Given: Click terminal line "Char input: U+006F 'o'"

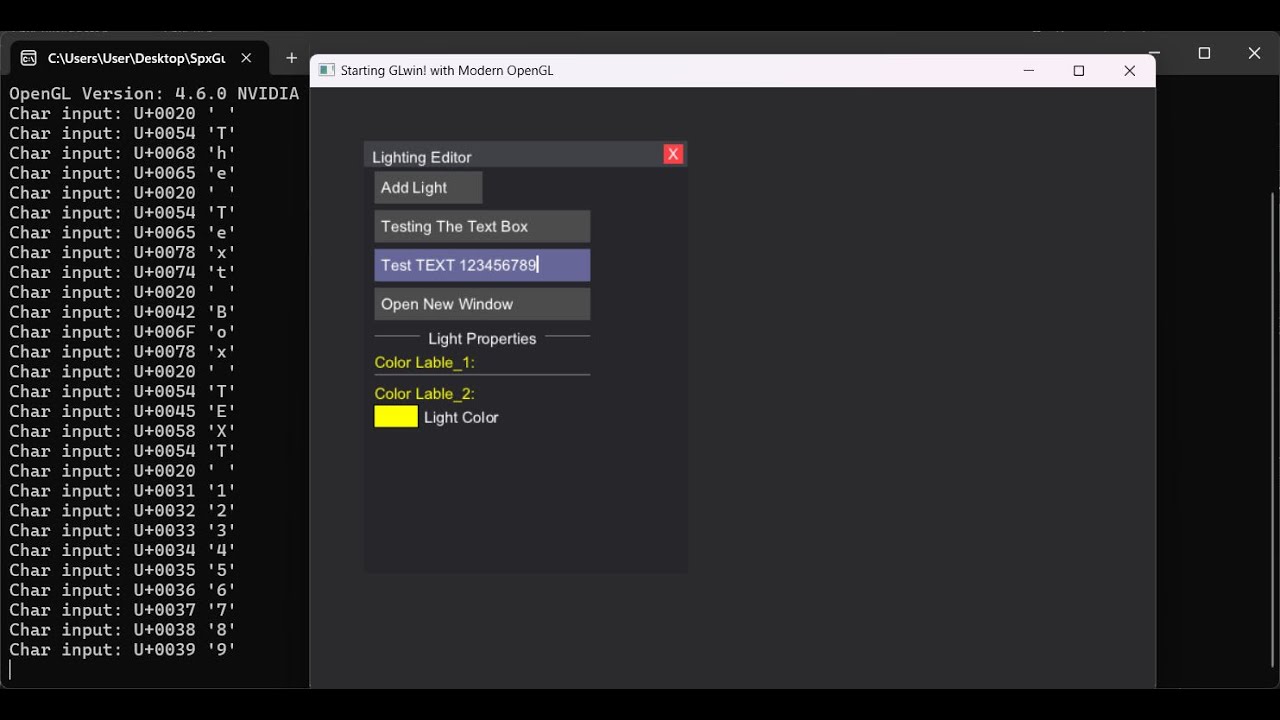Looking at the screenshot, I should (x=123, y=332).
